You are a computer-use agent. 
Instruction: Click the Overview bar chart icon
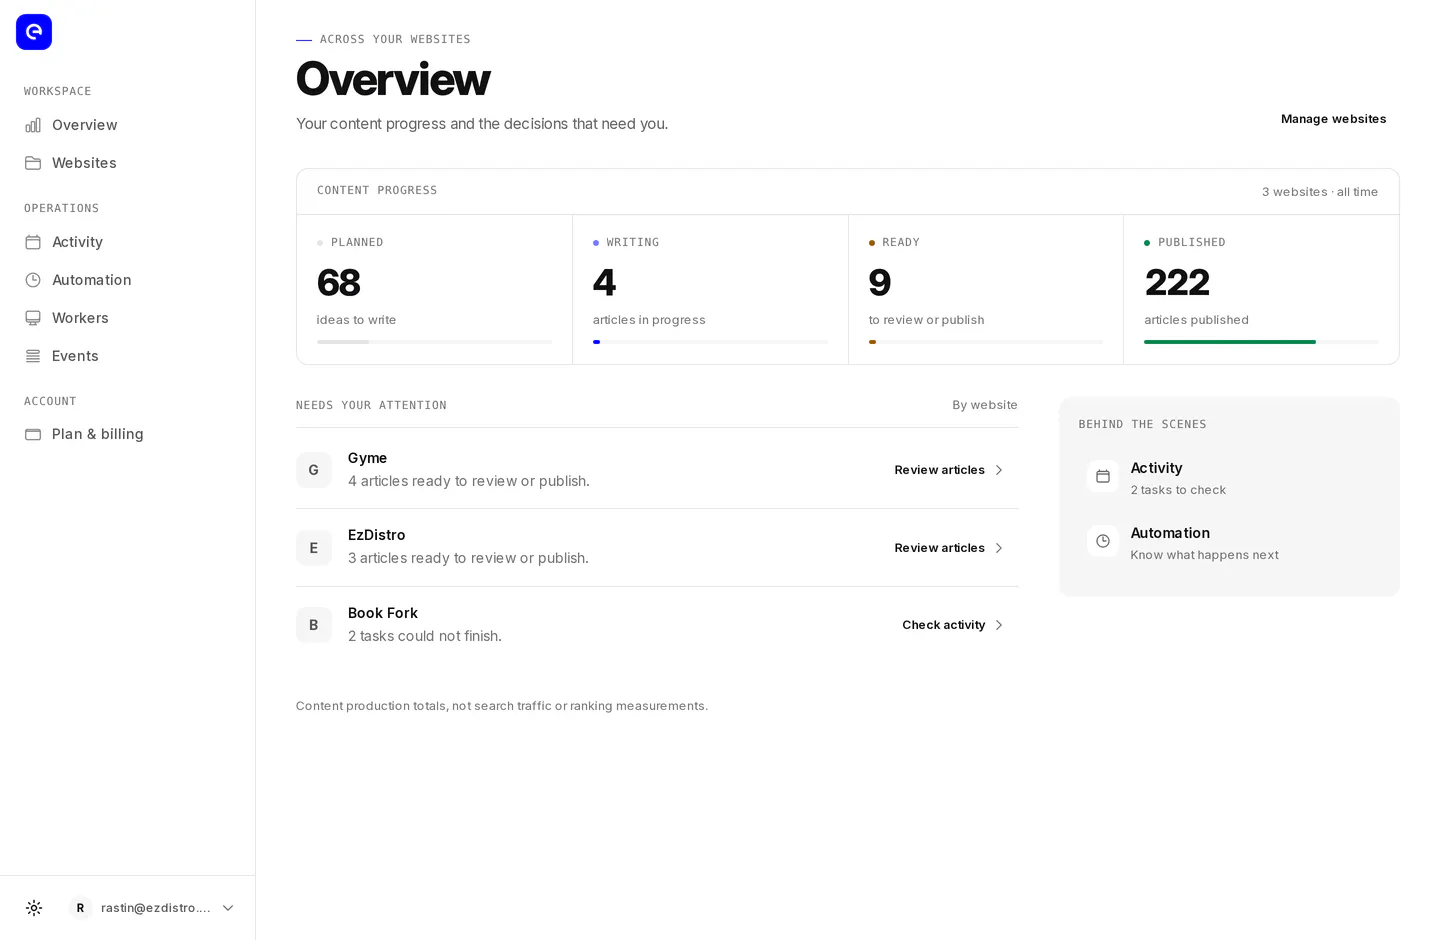33,125
